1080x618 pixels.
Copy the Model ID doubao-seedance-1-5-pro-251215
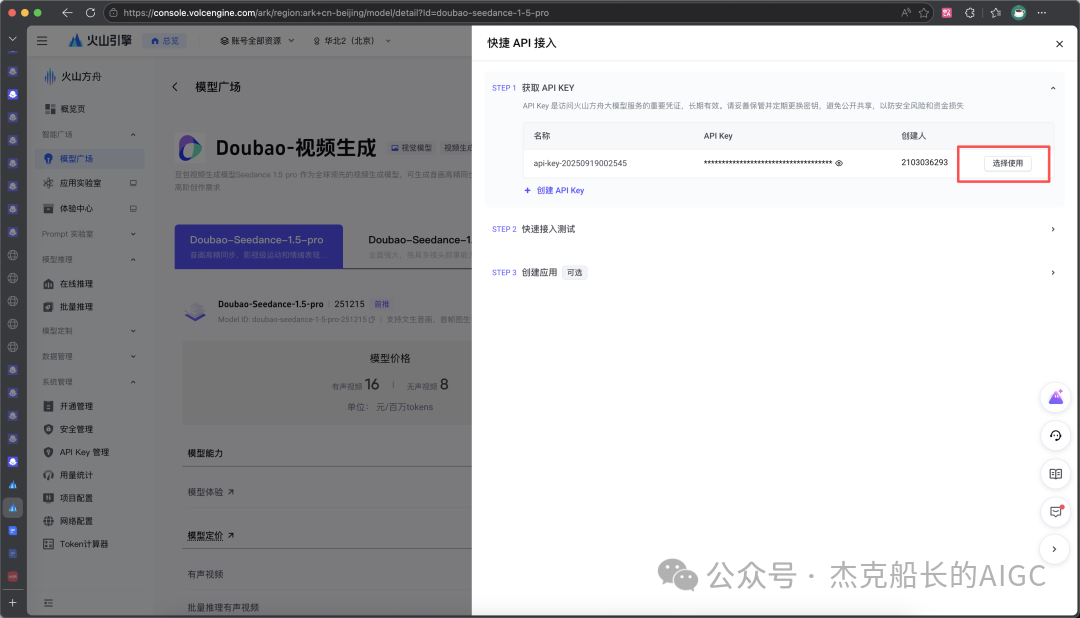point(372,320)
